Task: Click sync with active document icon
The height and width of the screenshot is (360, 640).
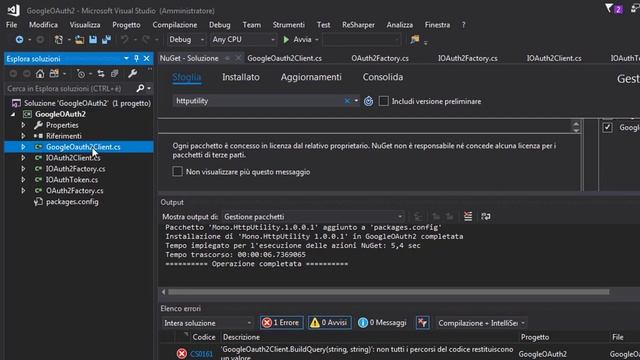Action: [101, 74]
